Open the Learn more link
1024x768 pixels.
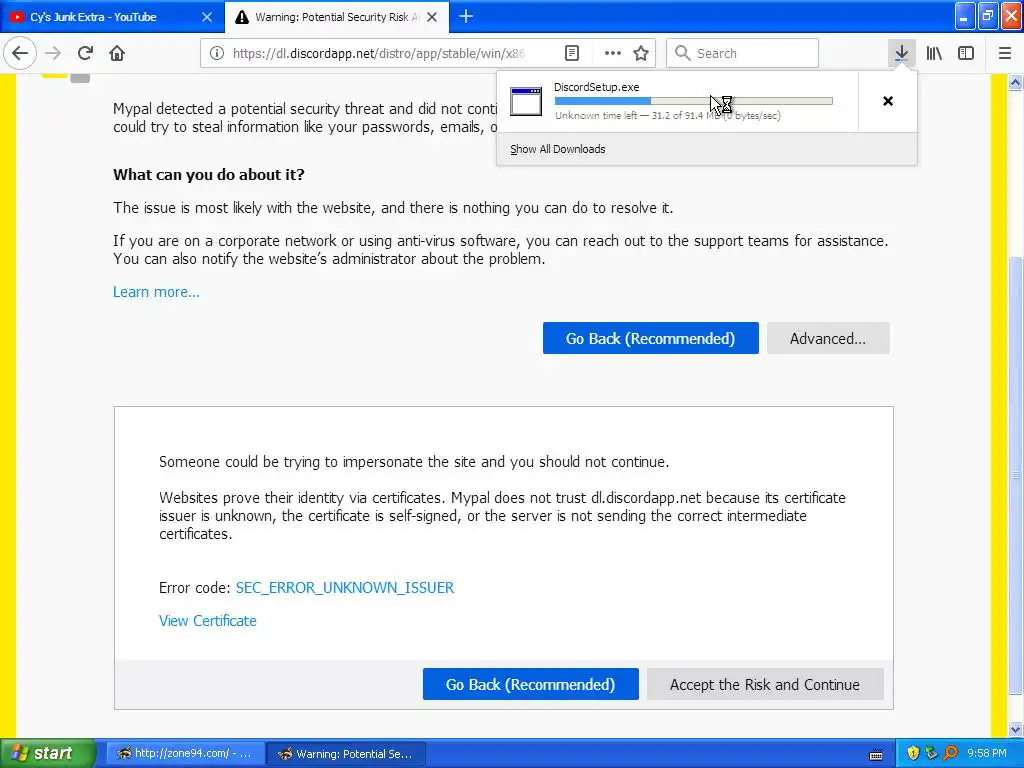click(156, 292)
